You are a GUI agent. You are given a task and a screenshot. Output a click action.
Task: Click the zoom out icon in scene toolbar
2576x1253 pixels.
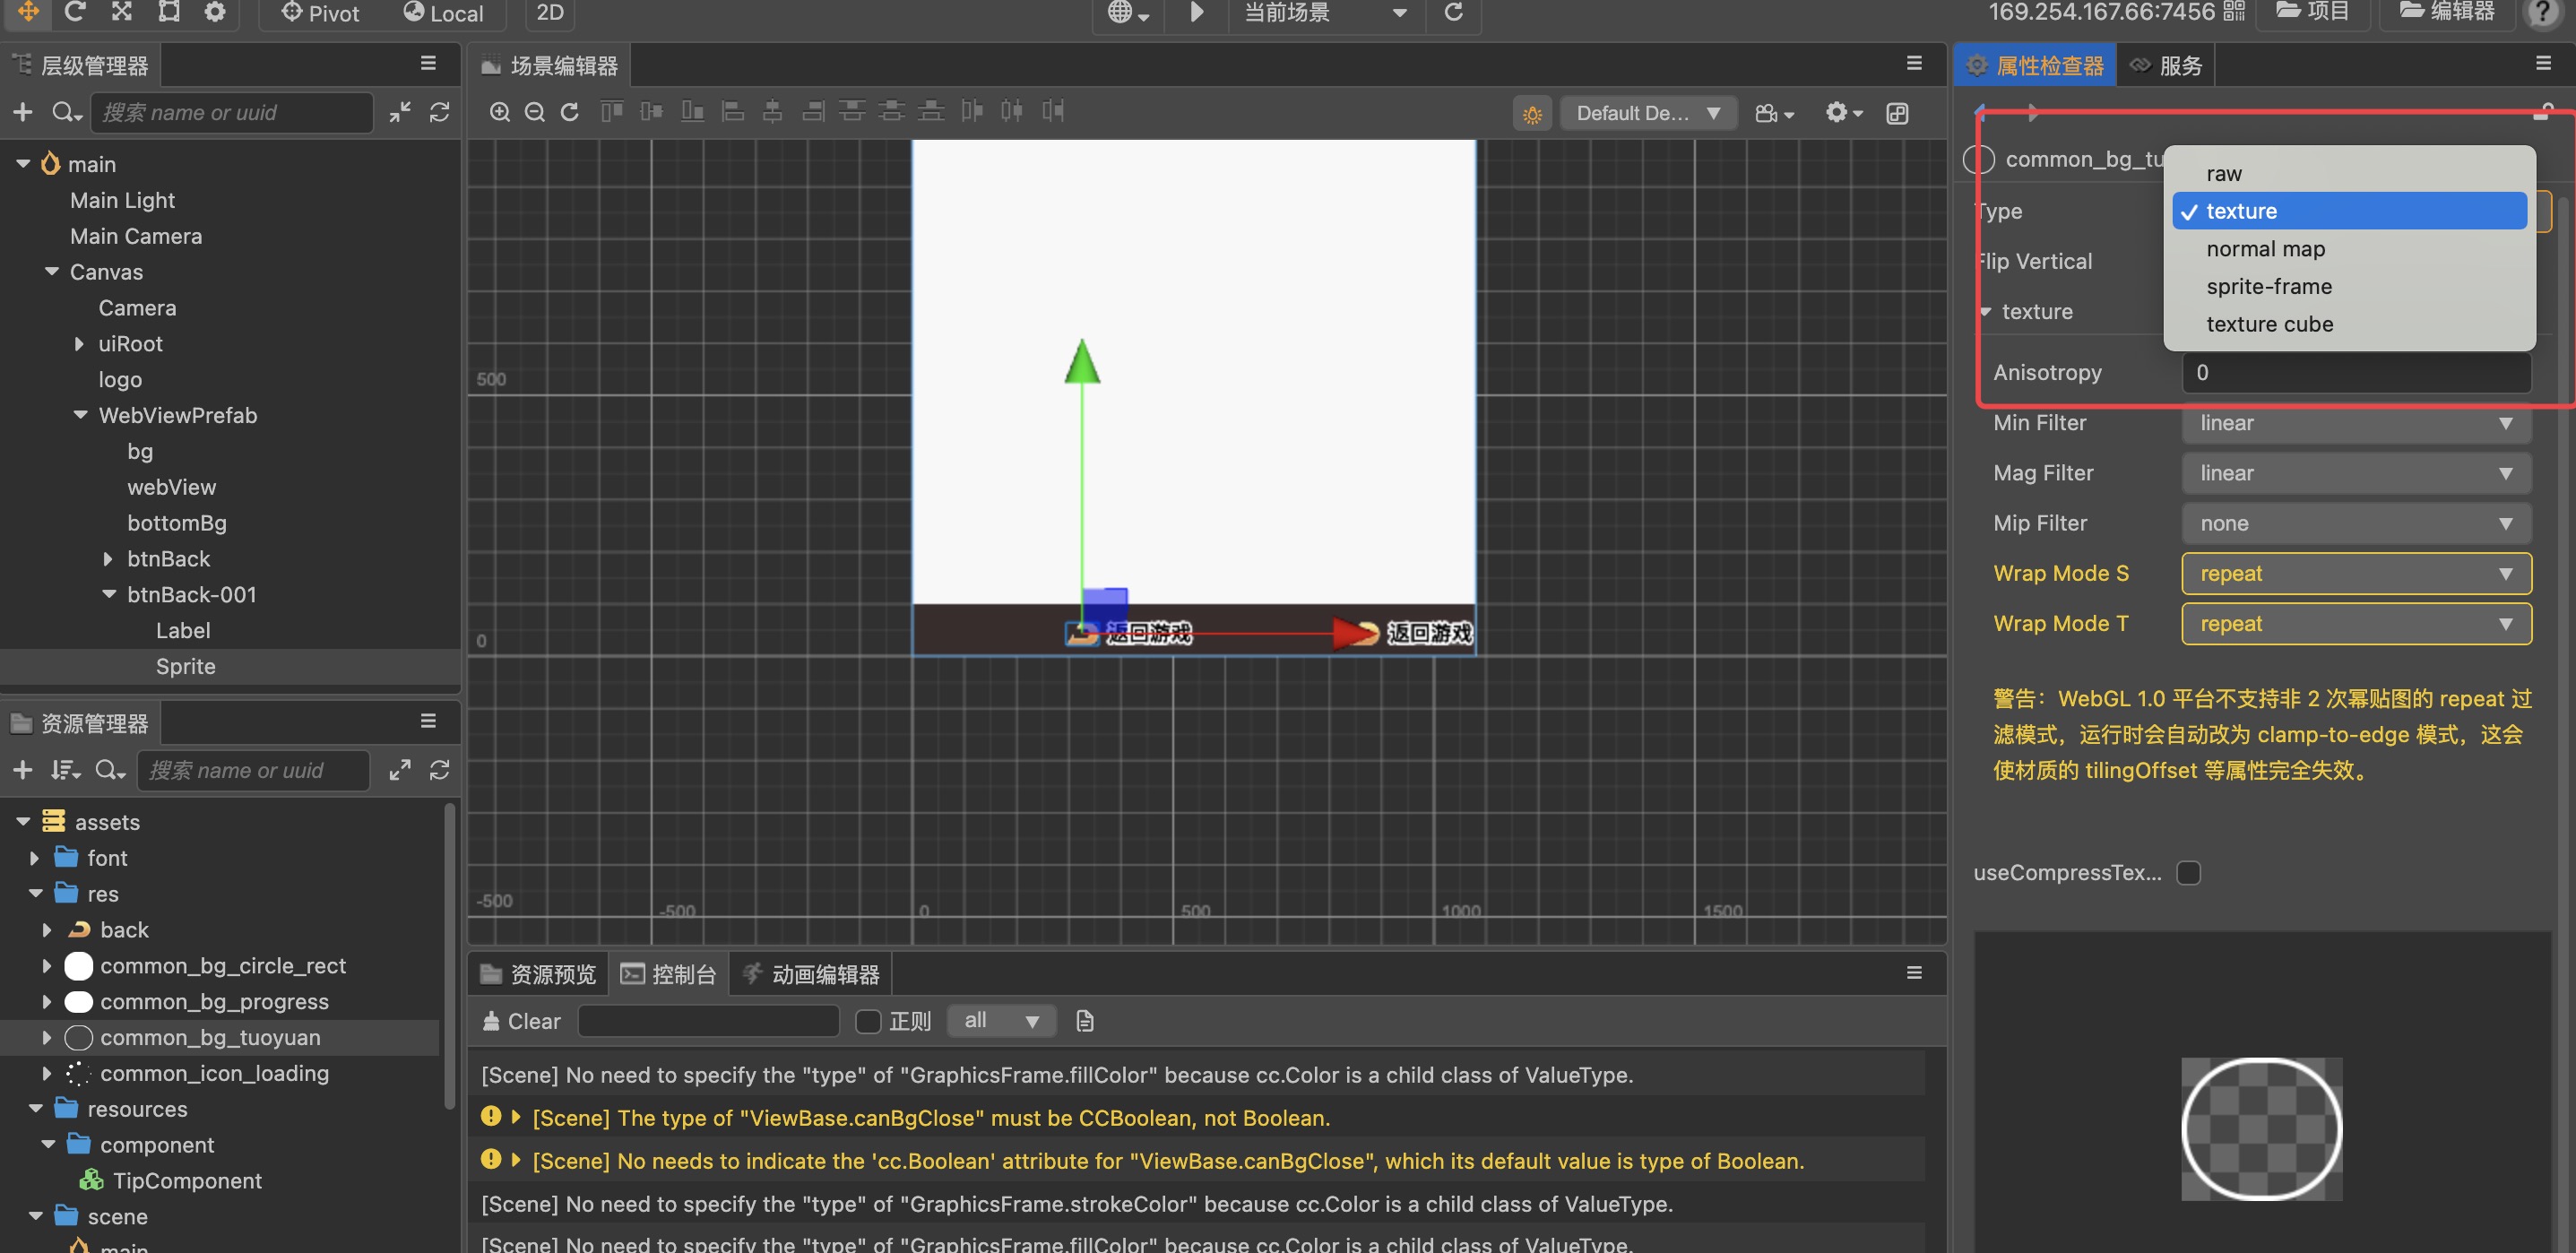tap(534, 112)
